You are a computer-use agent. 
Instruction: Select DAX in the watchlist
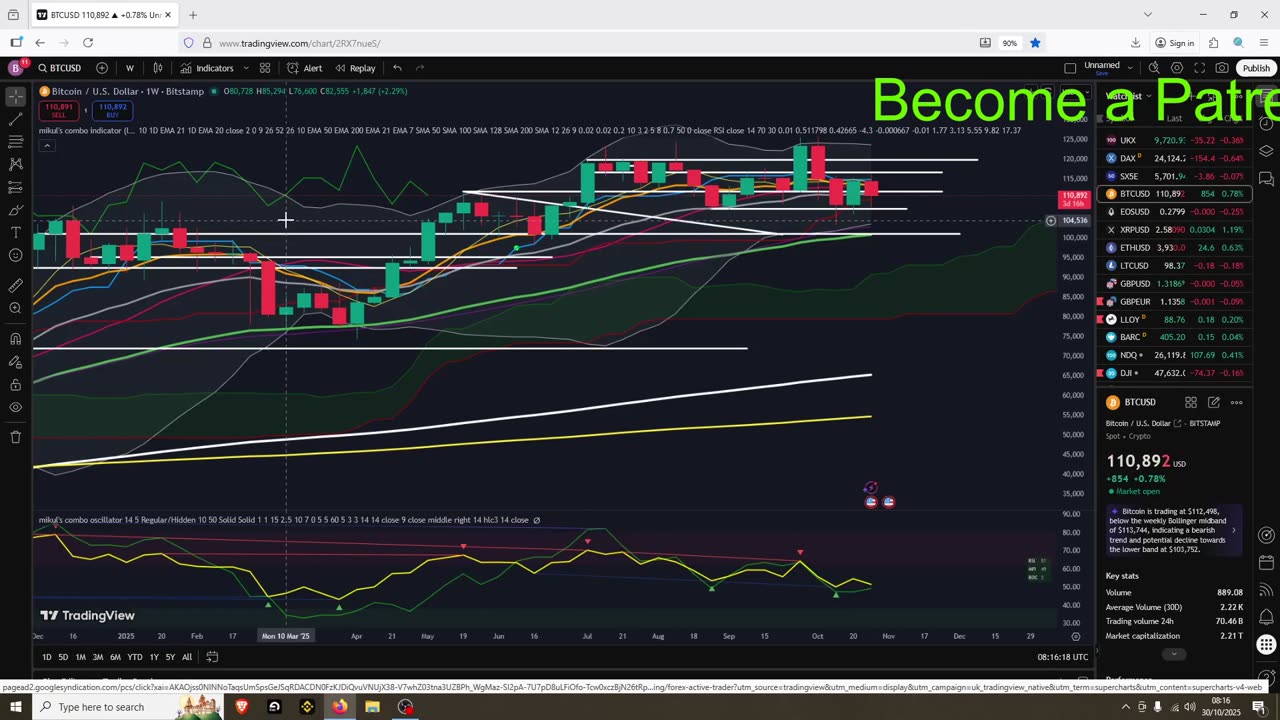1174,158
